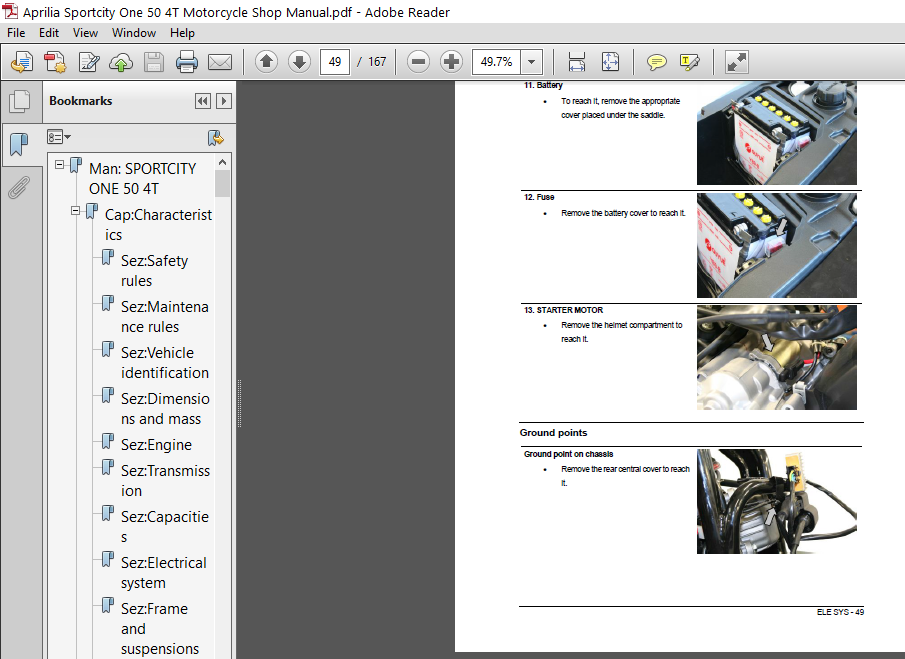Click the zoom percentage field showing 49.7%

pos(496,62)
